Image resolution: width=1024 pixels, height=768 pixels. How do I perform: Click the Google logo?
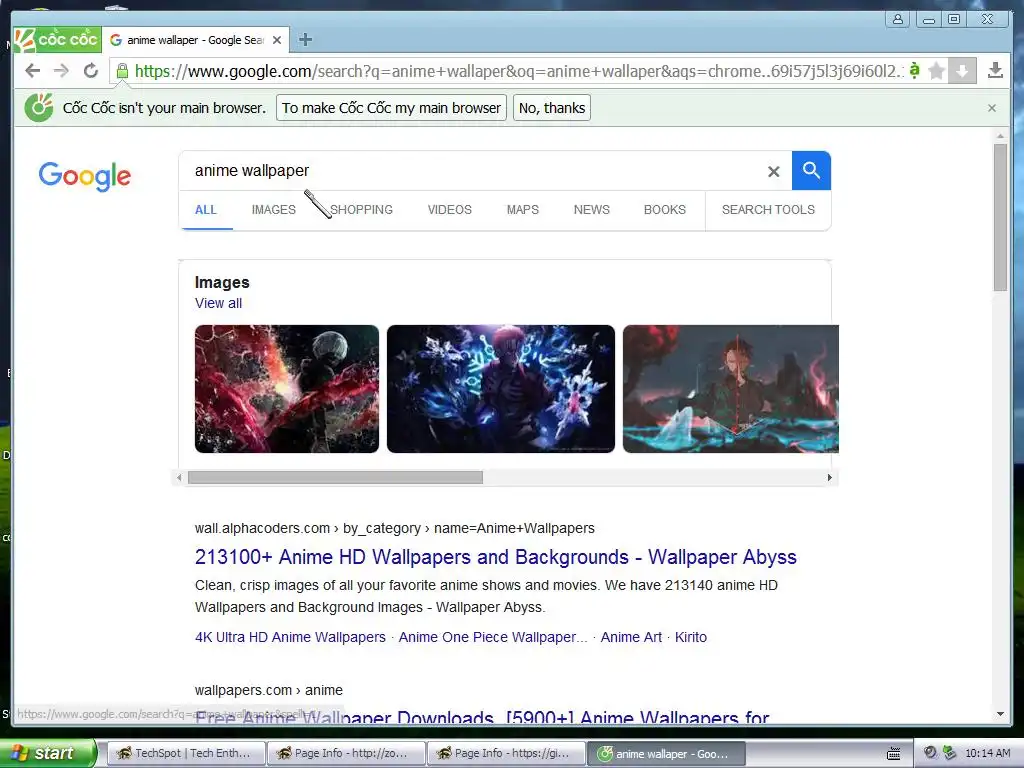[x=85, y=176]
